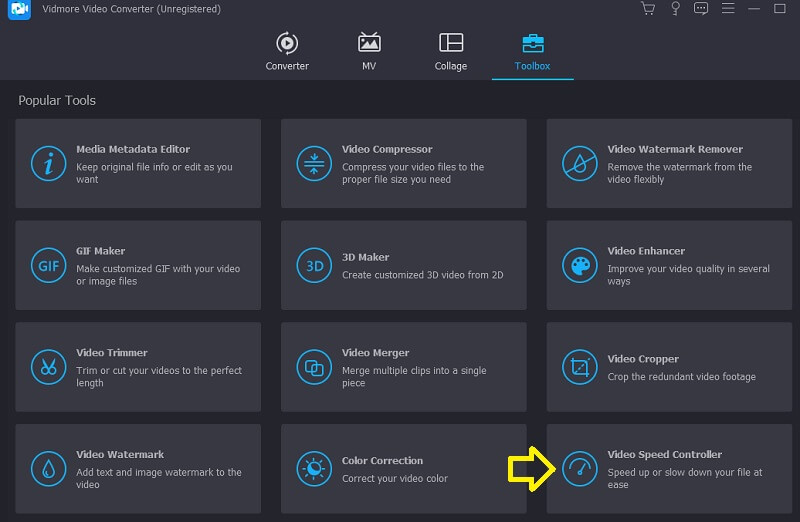Image resolution: width=800 pixels, height=522 pixels.
Task: Click the Video Compressor icon
Action: [314, 164]
